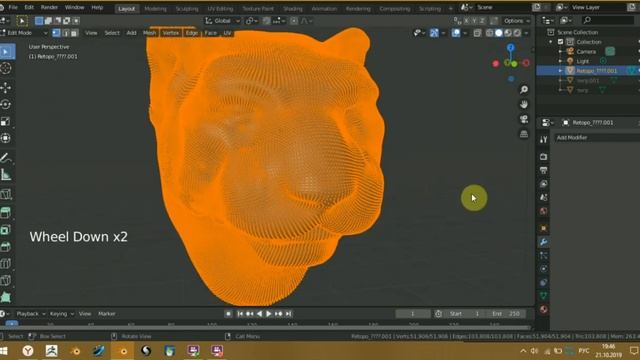This screenshot has height=360, width=640.
Task: Open the Global orientation dropdown
Action: pos(223,21)
